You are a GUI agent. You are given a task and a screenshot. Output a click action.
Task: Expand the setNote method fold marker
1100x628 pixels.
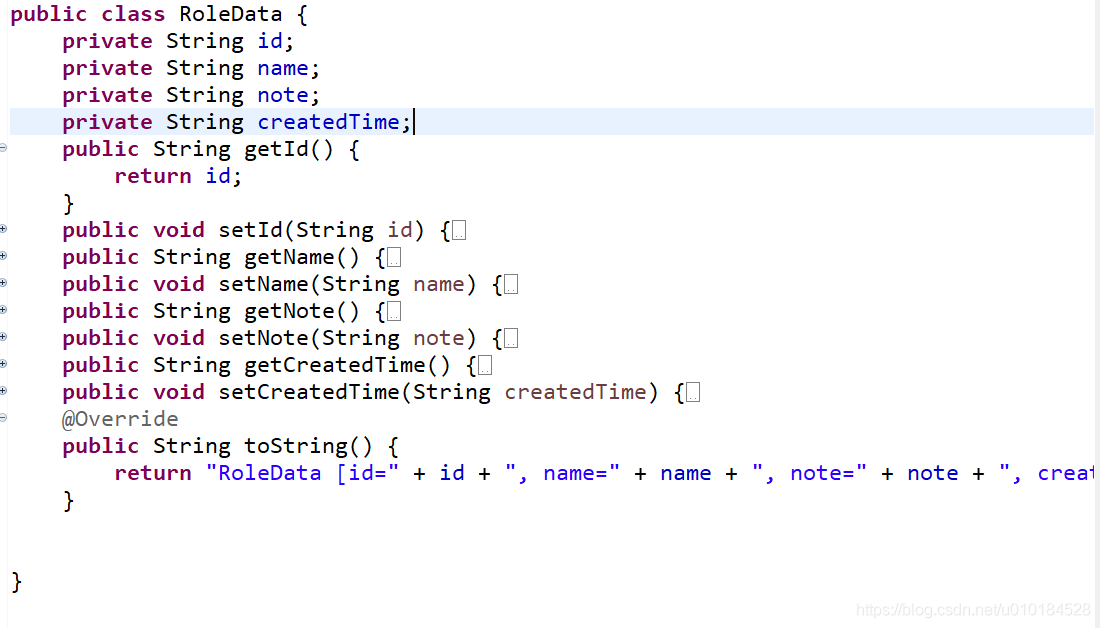coord(3,337)
